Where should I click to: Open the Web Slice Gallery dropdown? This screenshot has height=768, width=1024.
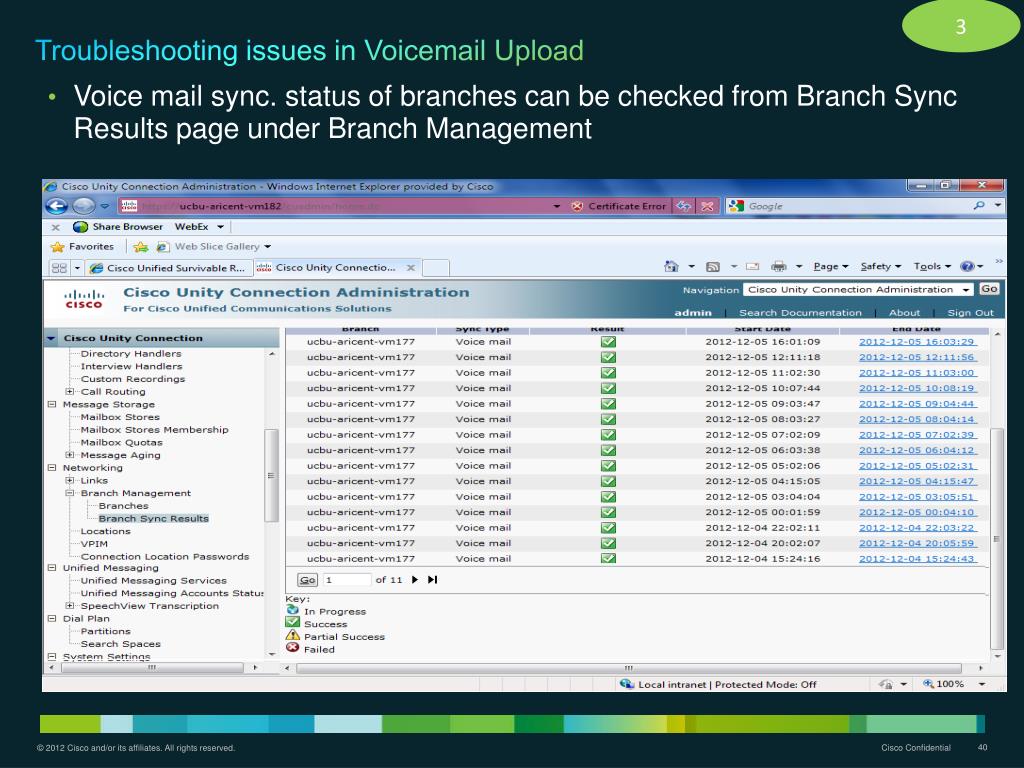coord(267,247)
